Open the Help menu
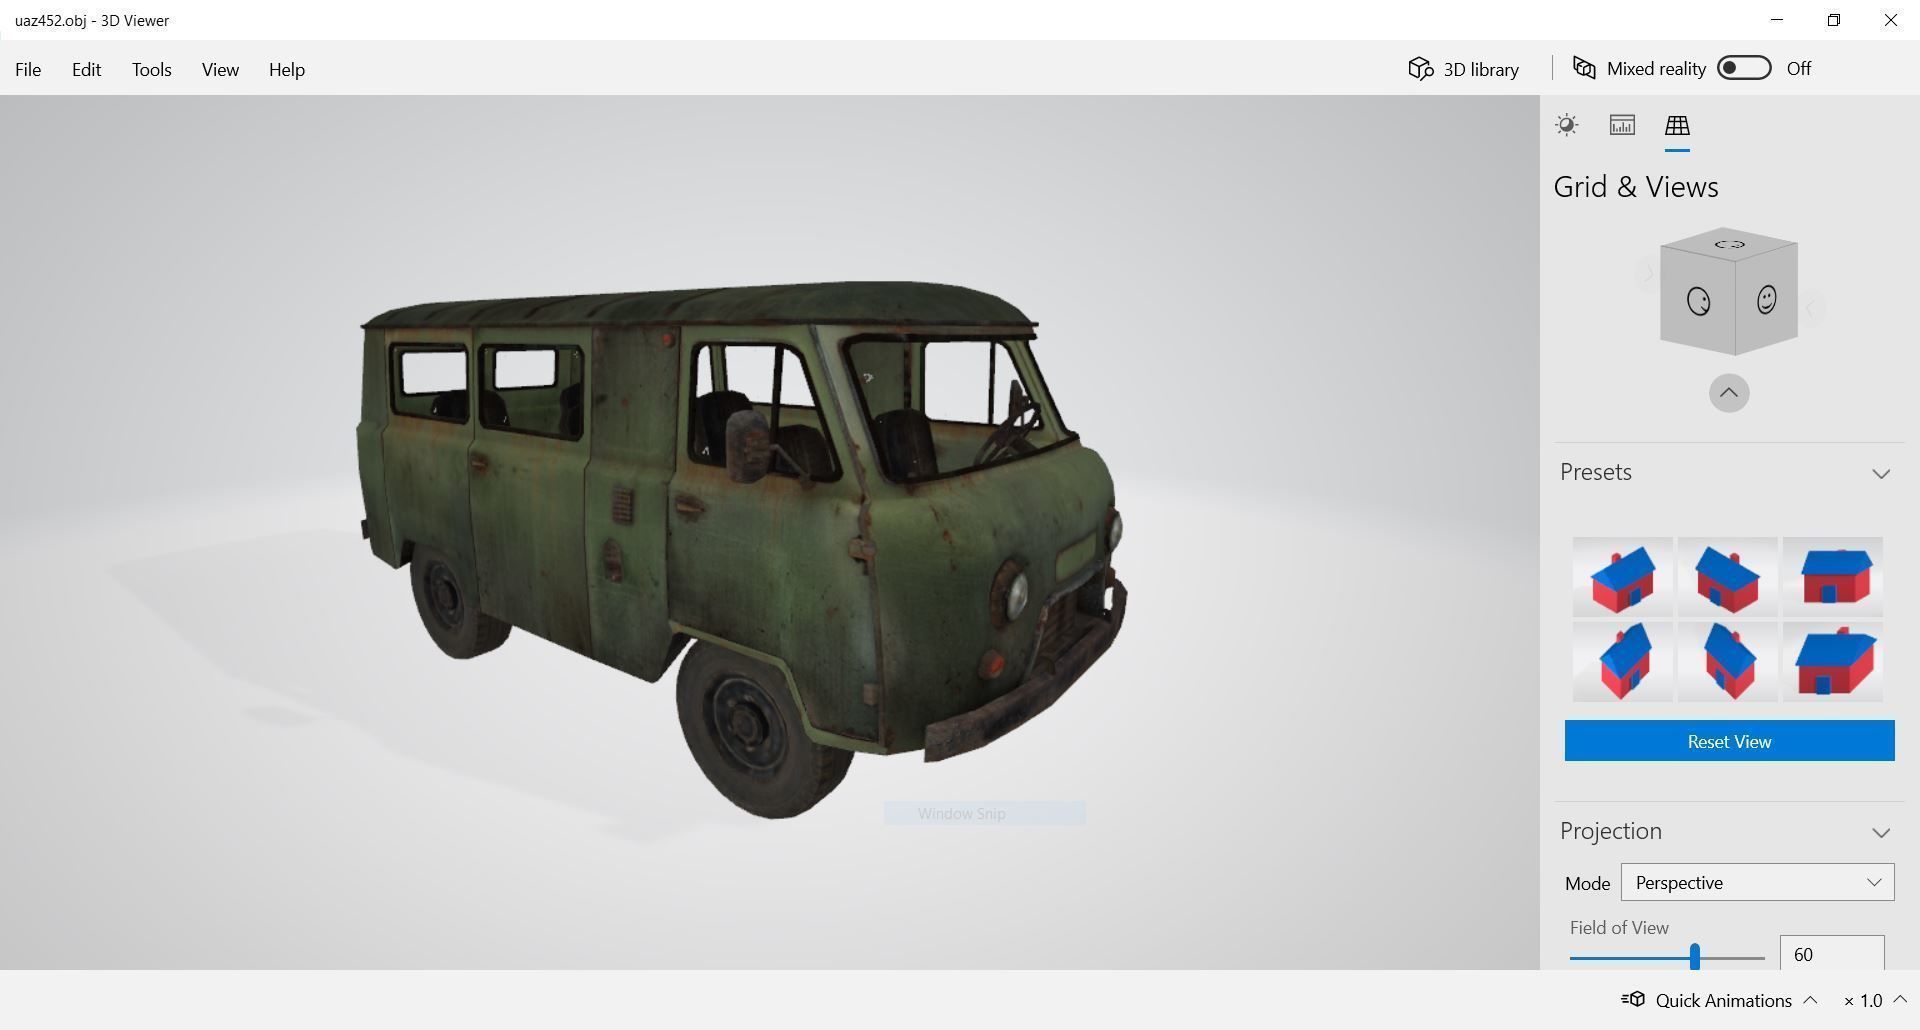The width and height of the screenshot is (1920, 1030). pyautogui.click(x=286, y=69)
